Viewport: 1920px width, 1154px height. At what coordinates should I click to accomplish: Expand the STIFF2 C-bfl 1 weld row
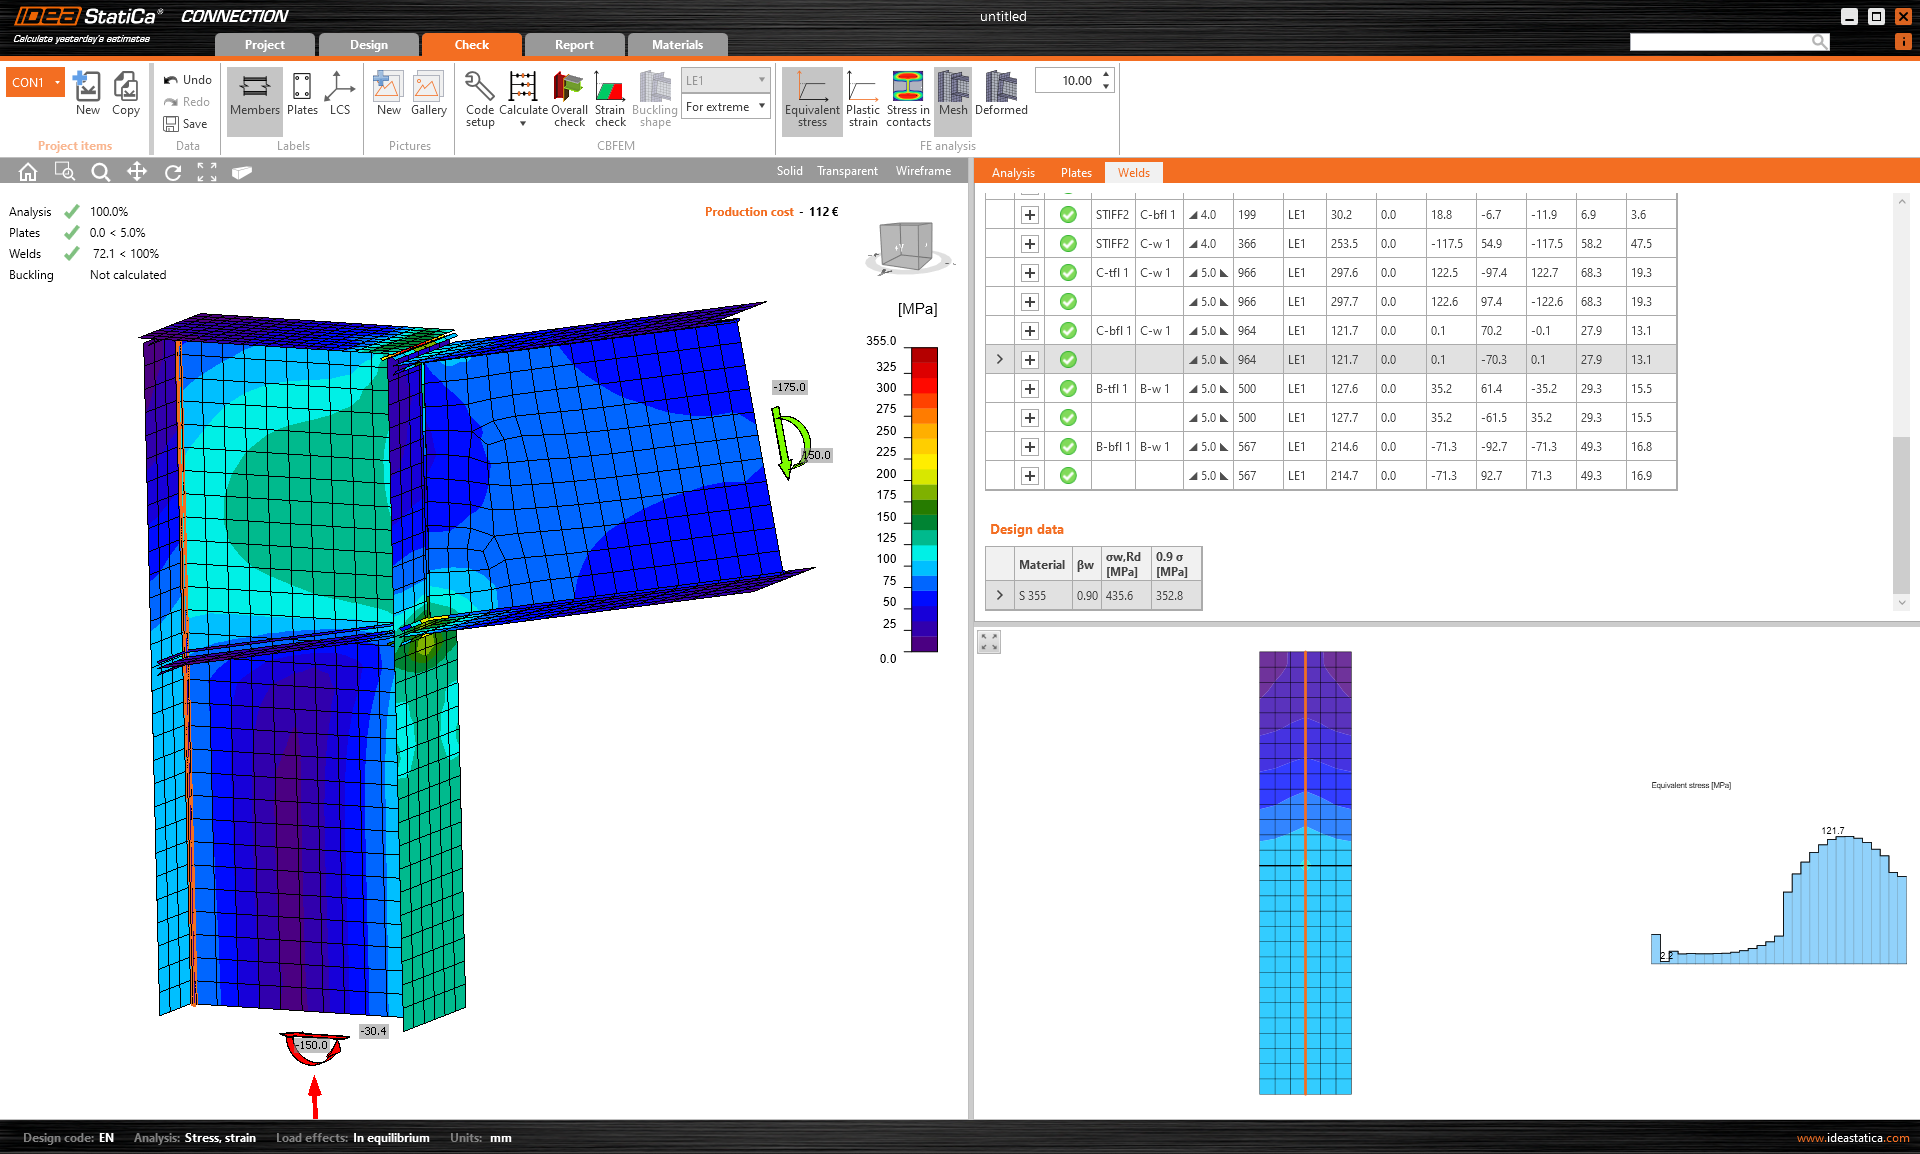[1029, 215]
